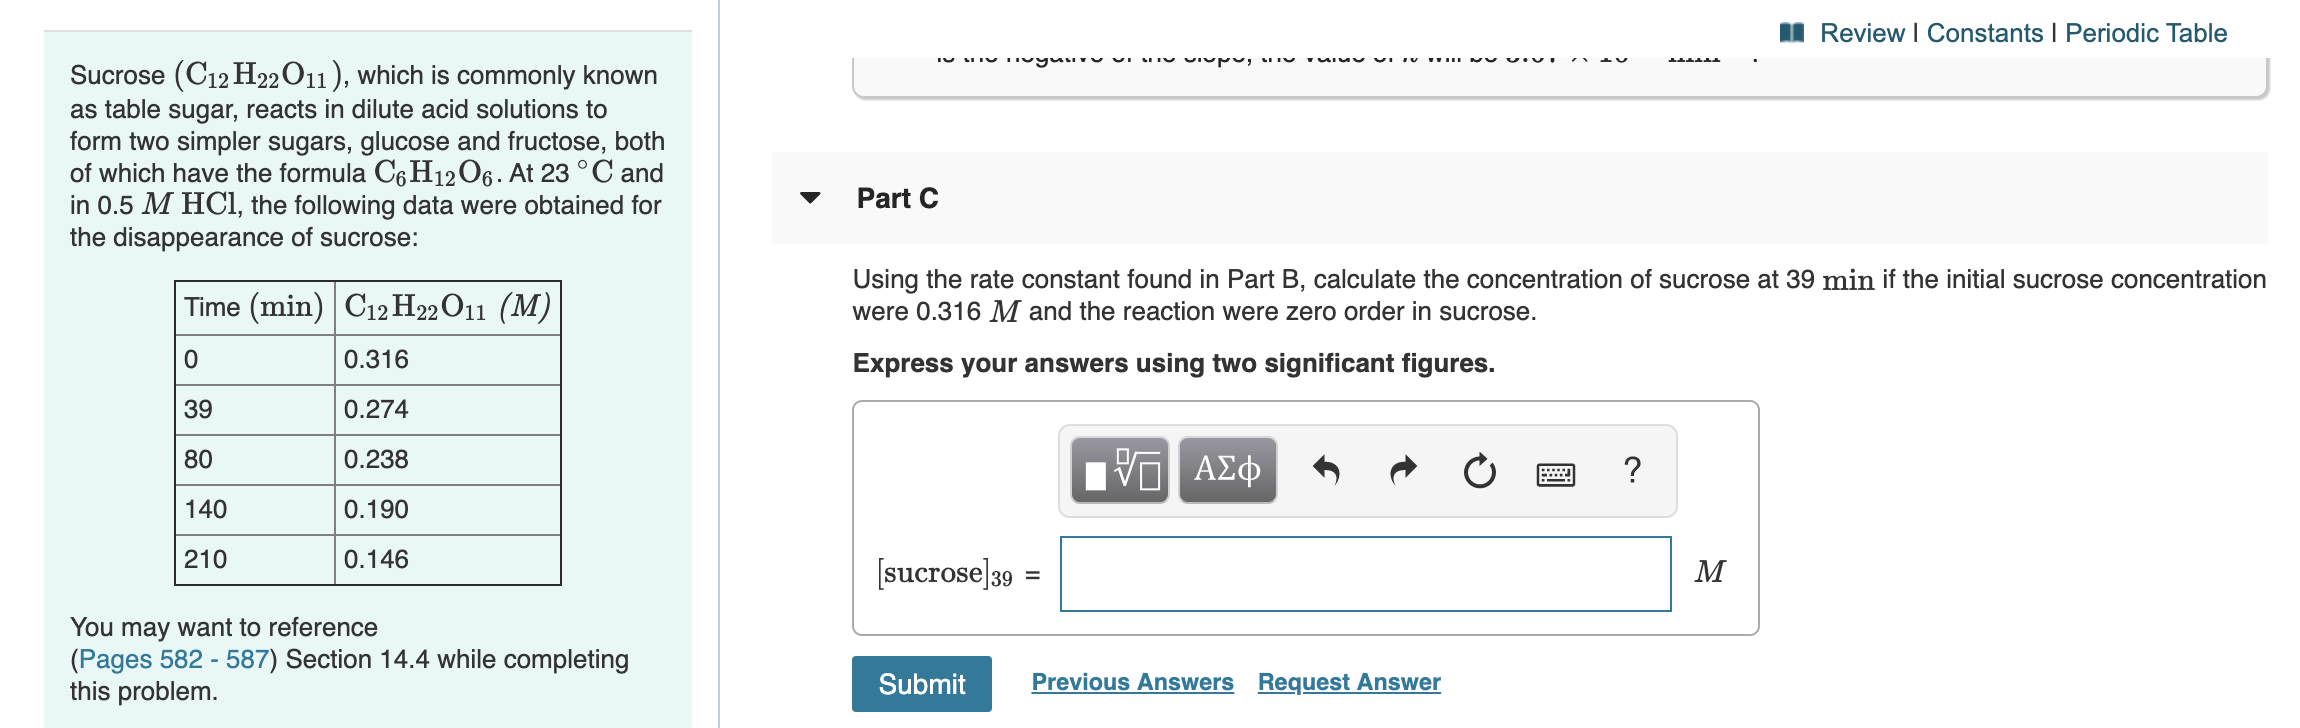Open the equation editor help
The width and height of the screenshot is (2300, 728).
tap(1632, 470)
